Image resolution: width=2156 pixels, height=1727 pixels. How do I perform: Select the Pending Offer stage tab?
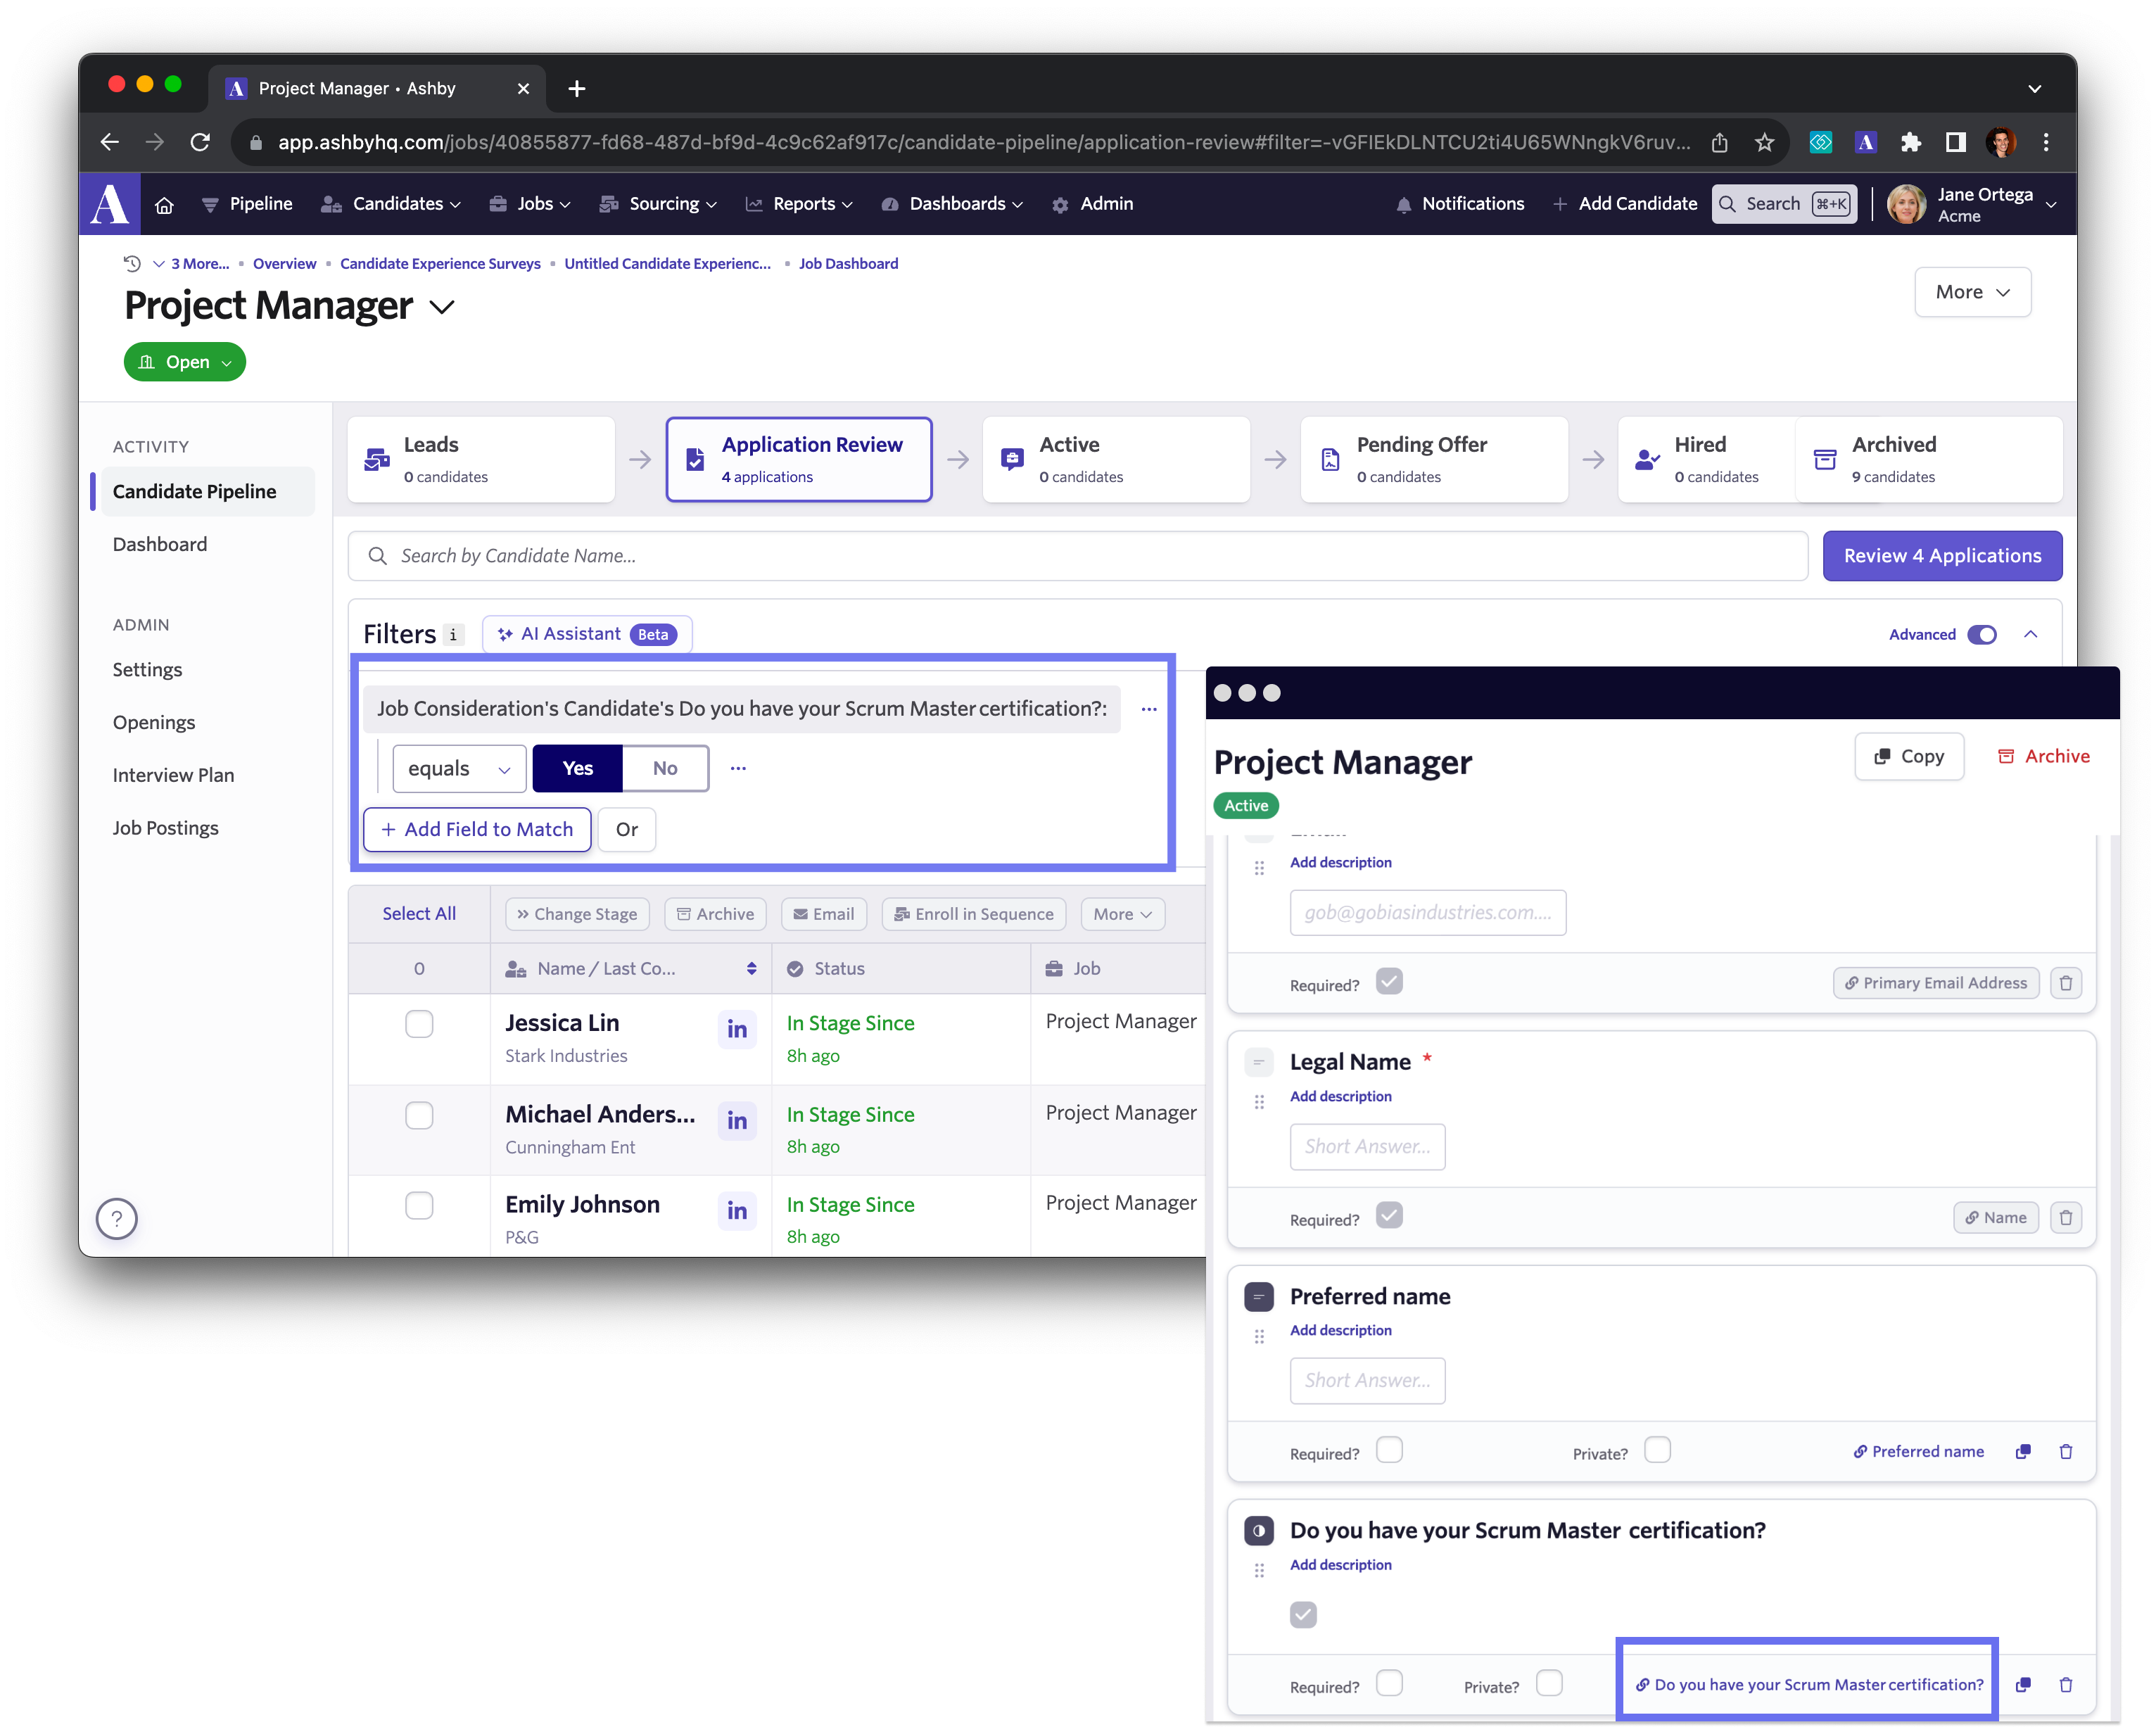pos(1433,459)
